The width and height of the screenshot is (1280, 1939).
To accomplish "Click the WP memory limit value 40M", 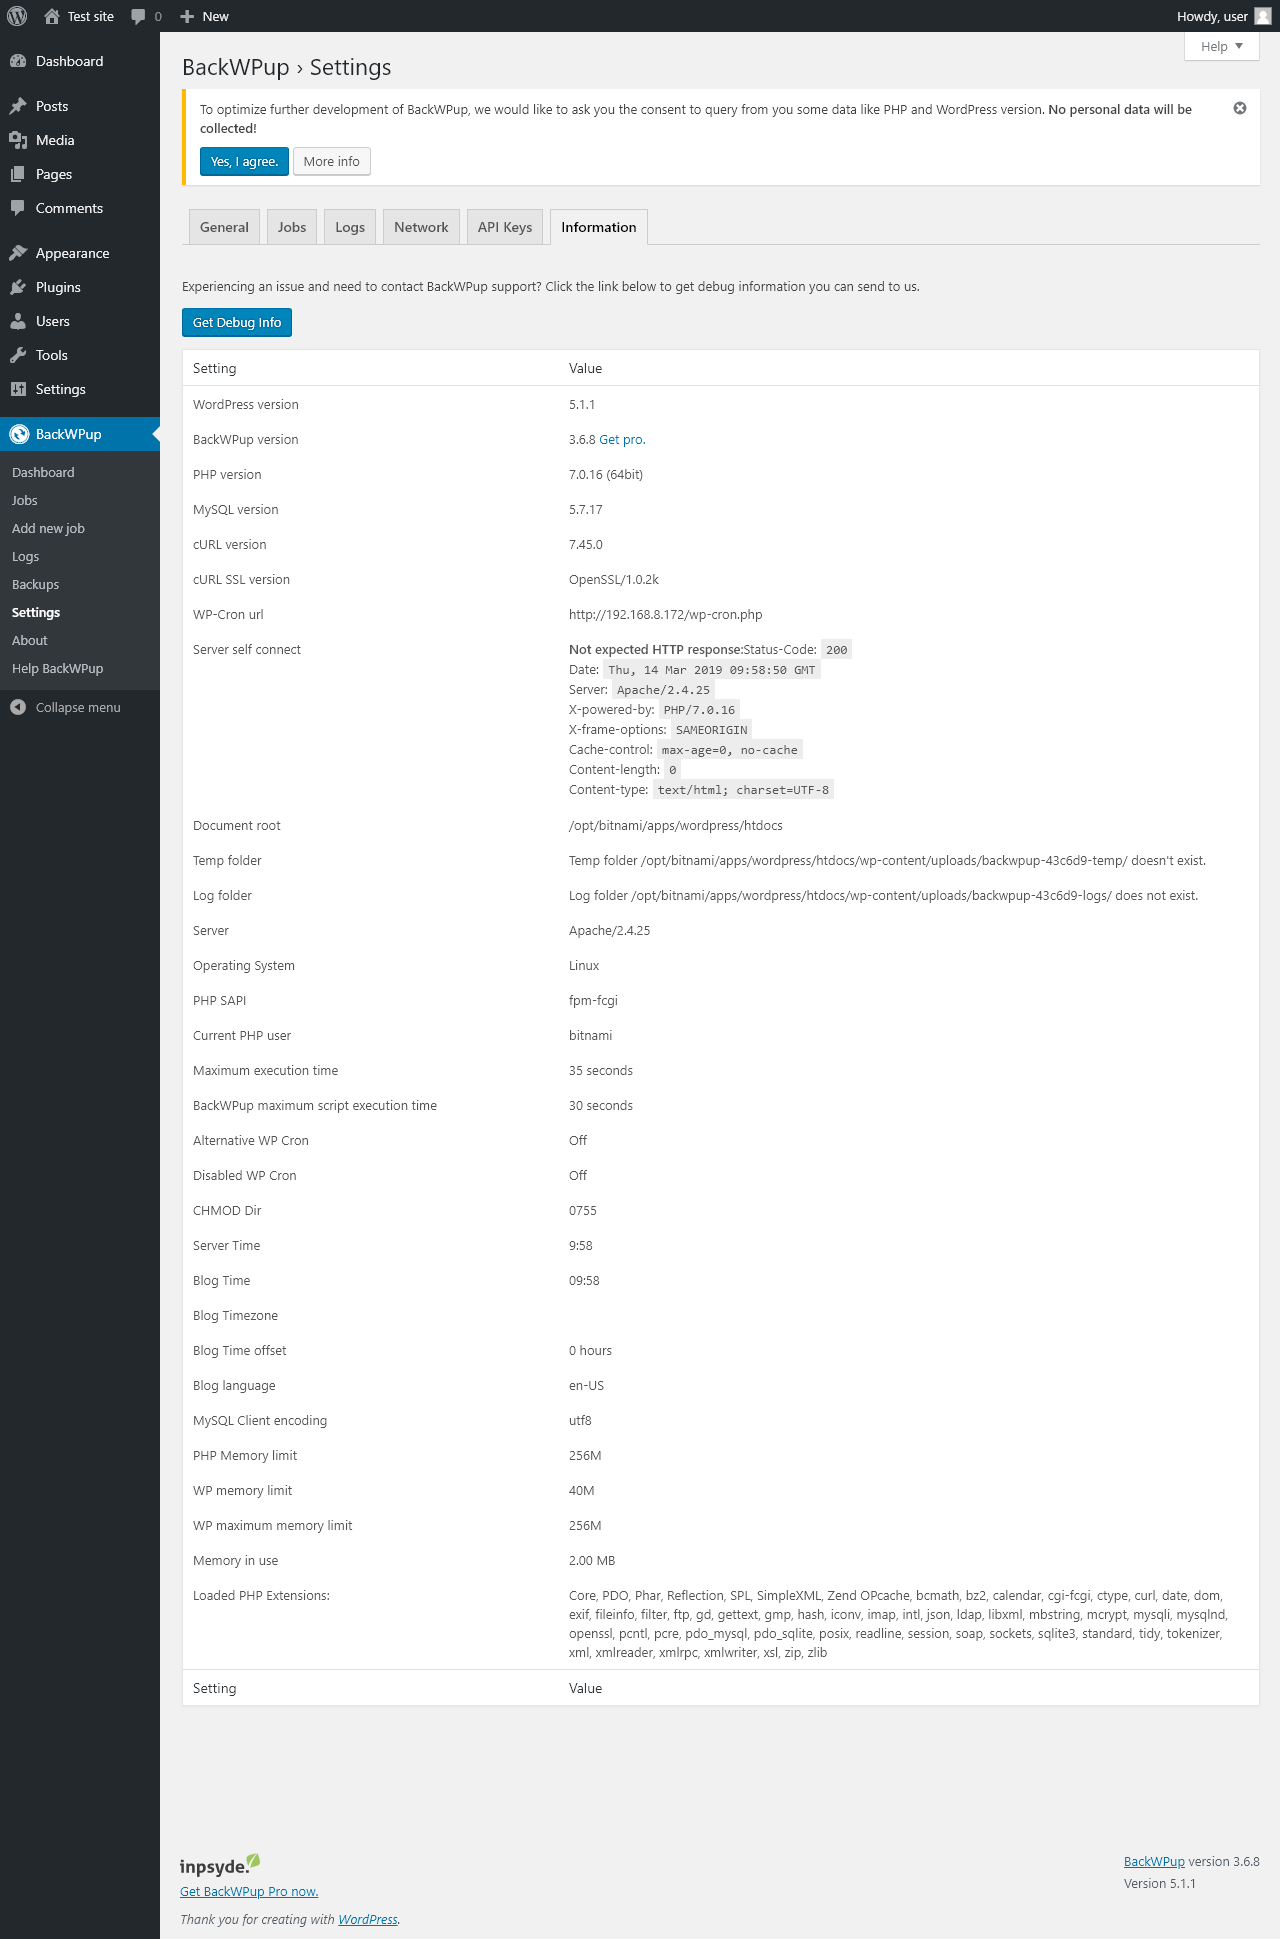I will (x=582, y=1491).
